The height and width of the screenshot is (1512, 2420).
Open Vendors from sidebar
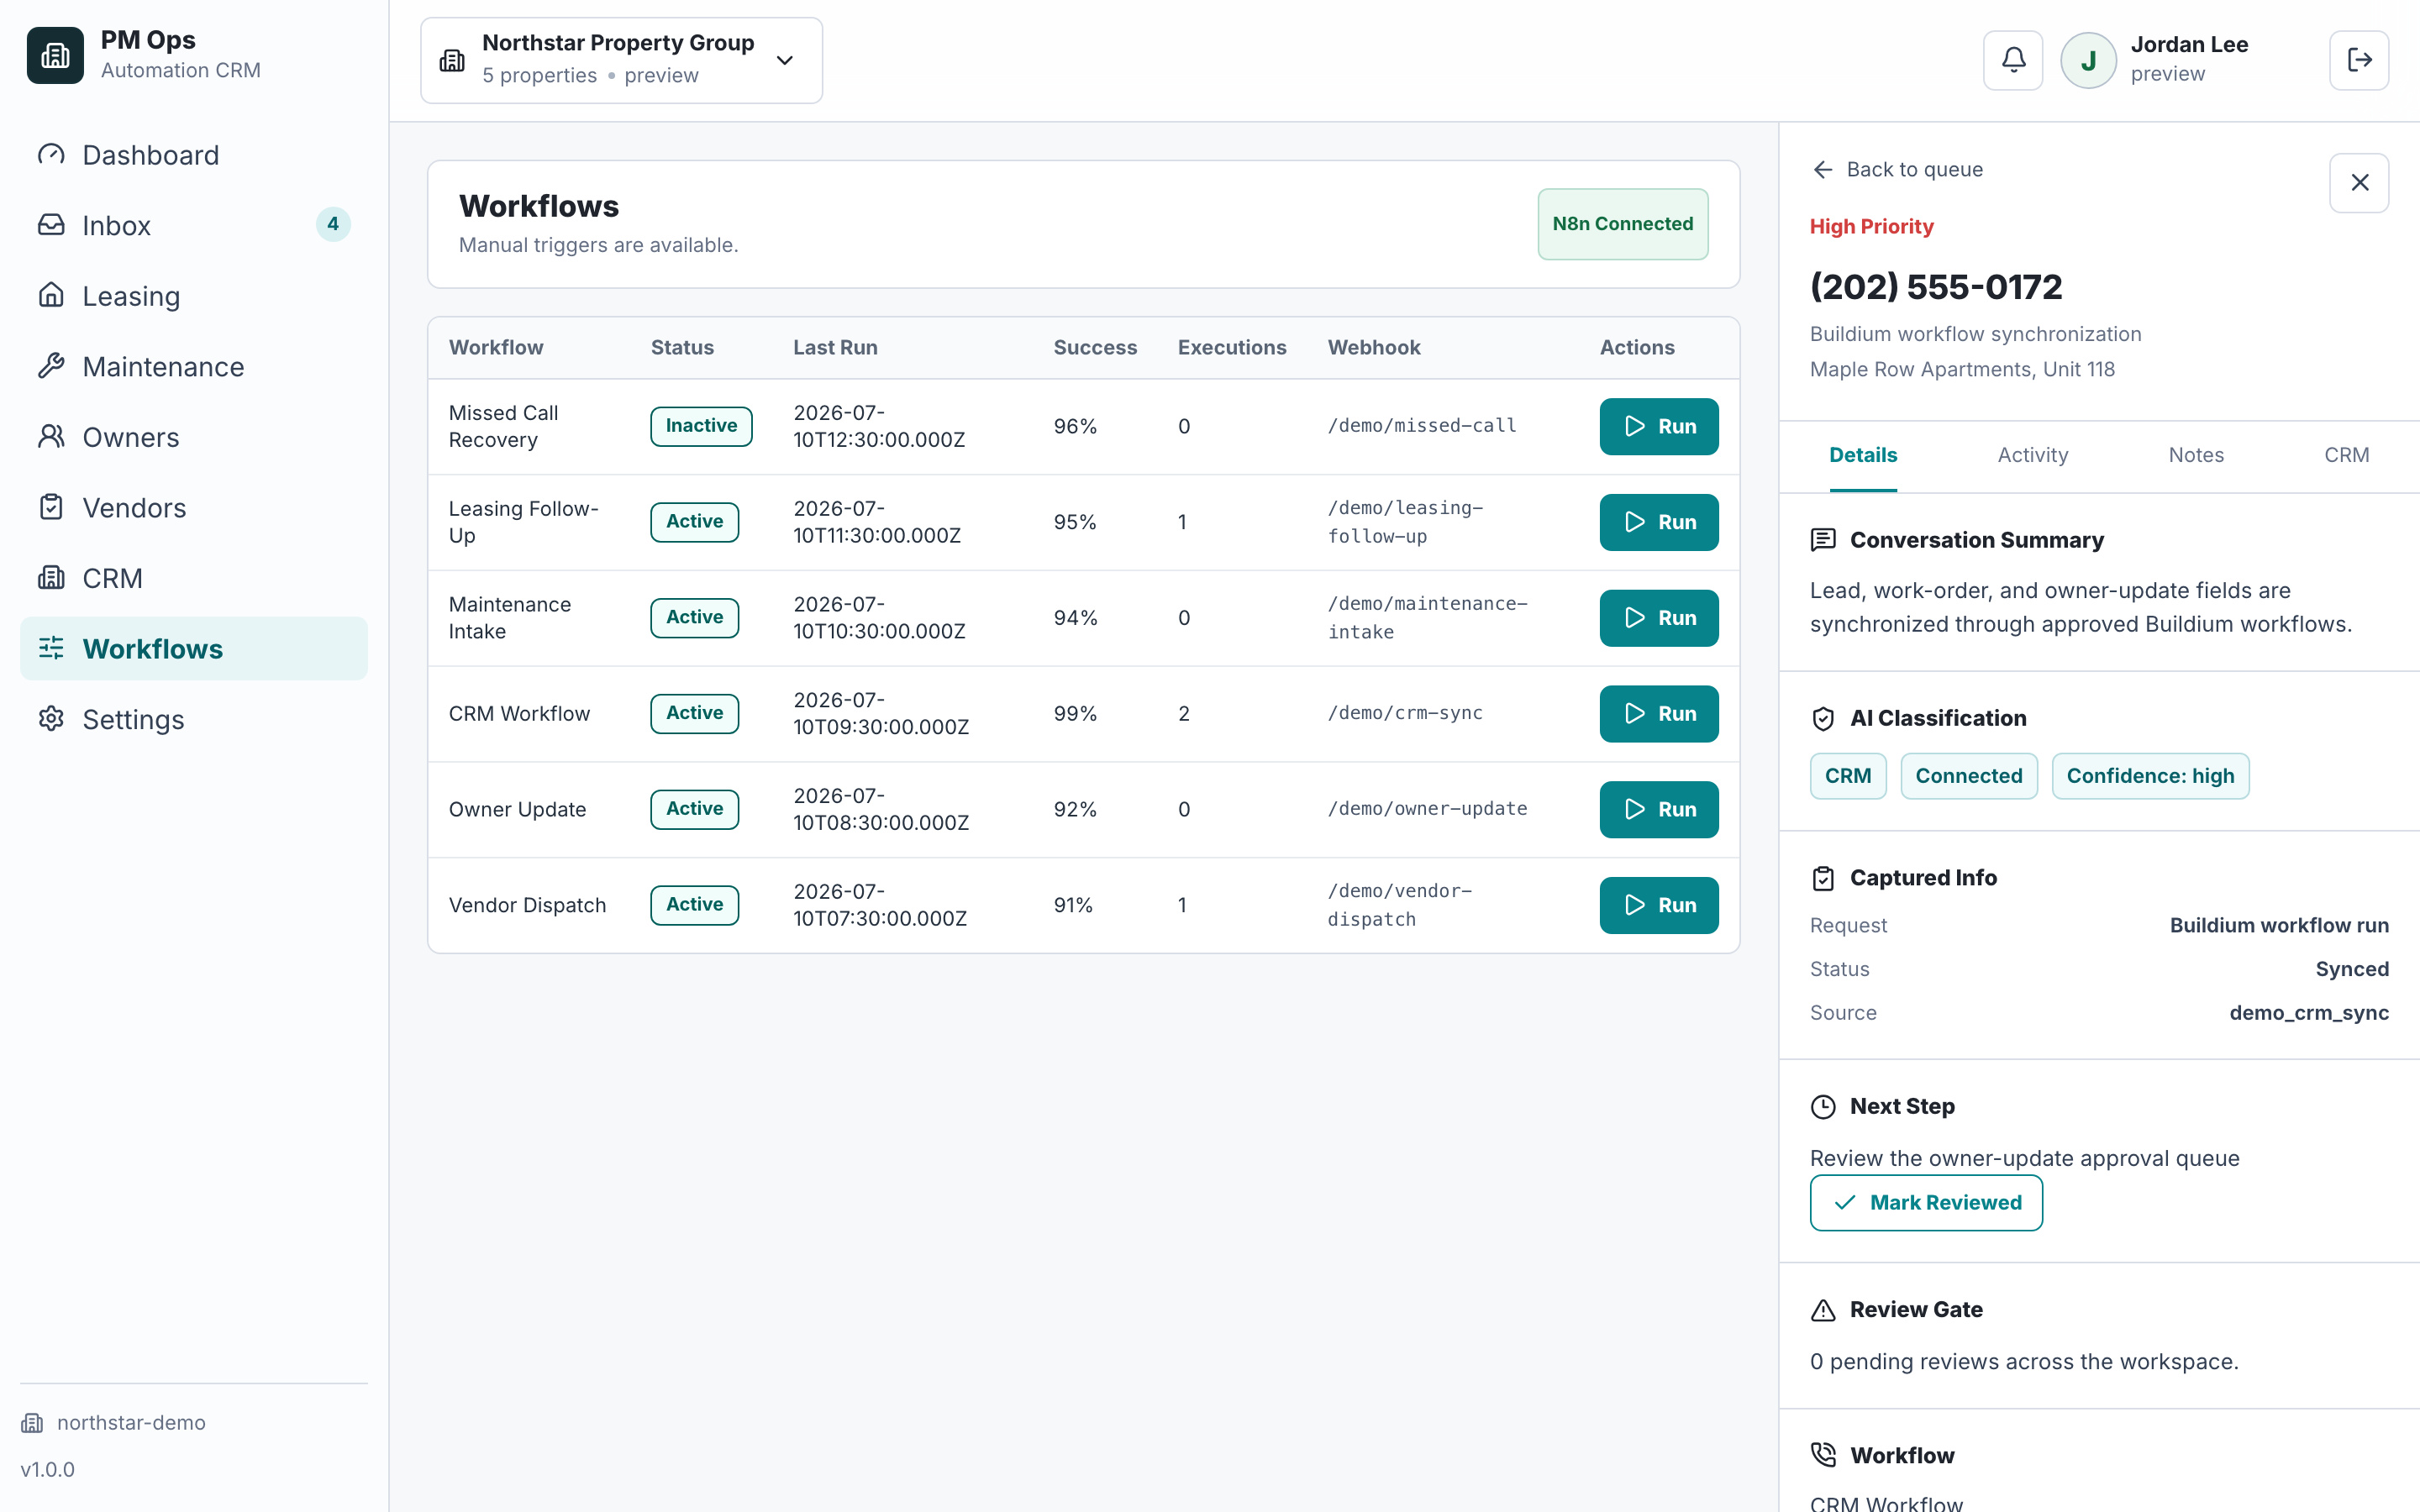[194, 508]
